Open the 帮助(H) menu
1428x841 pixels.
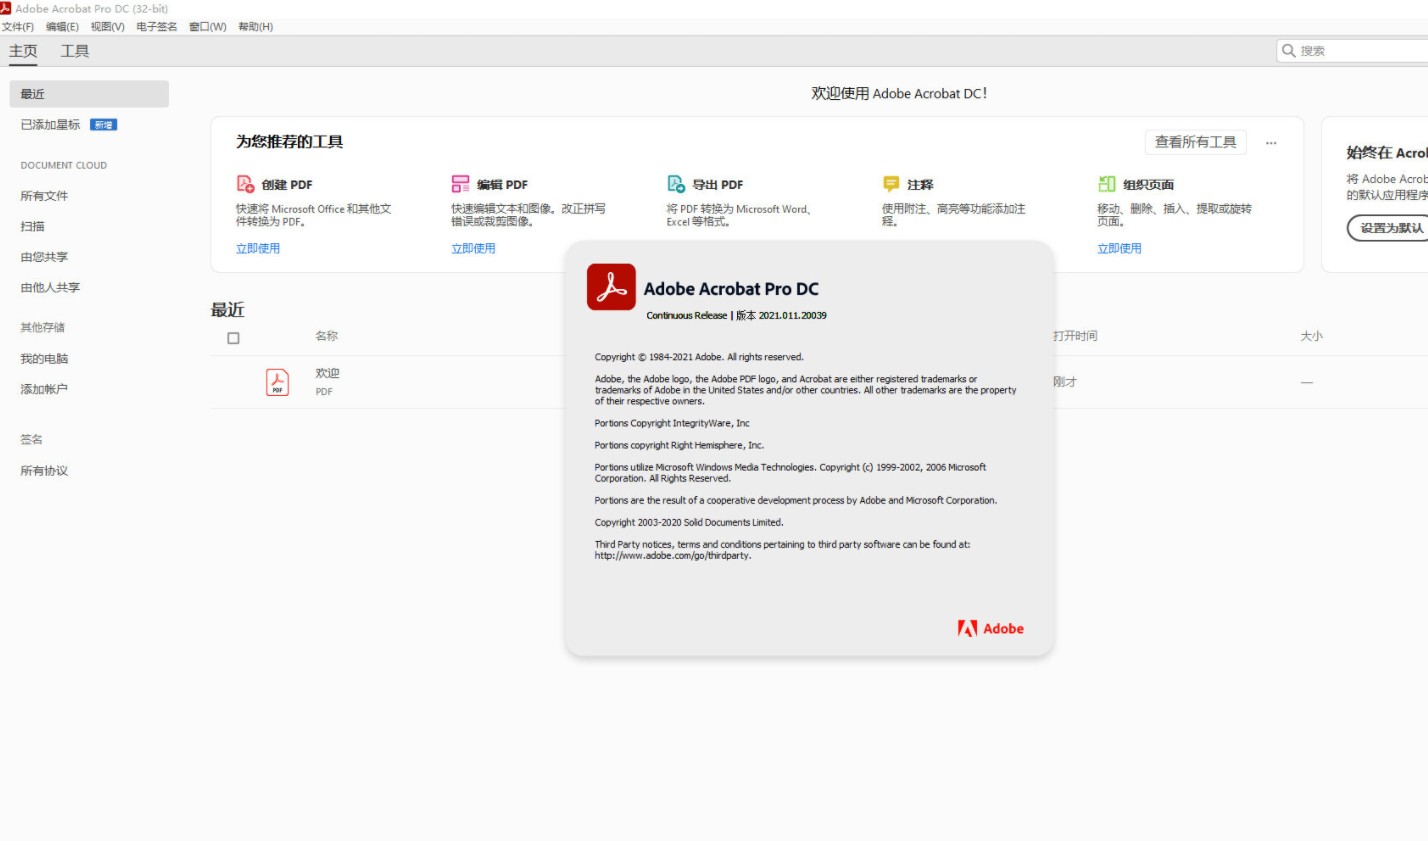tap(255, 27)
